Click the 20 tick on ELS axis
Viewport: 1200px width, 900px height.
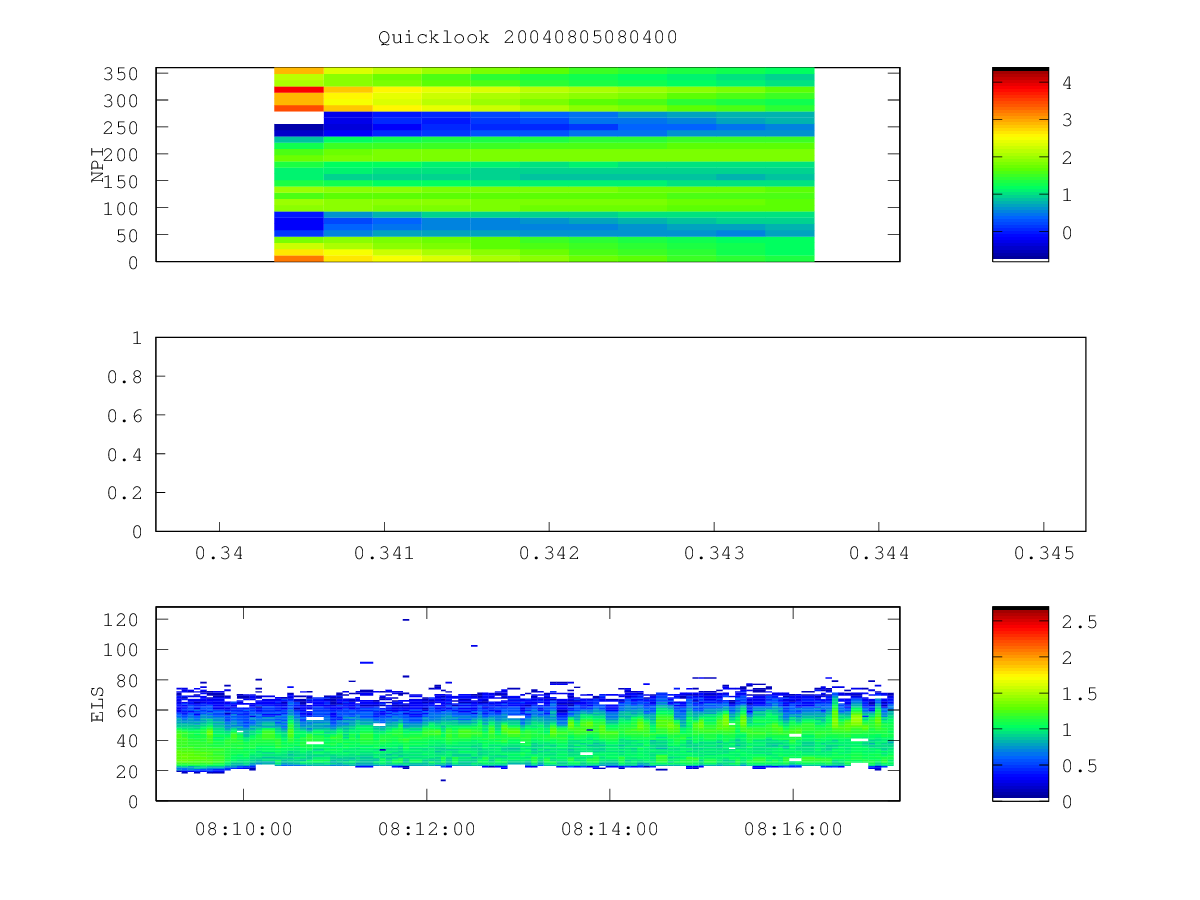coord(129,771)
